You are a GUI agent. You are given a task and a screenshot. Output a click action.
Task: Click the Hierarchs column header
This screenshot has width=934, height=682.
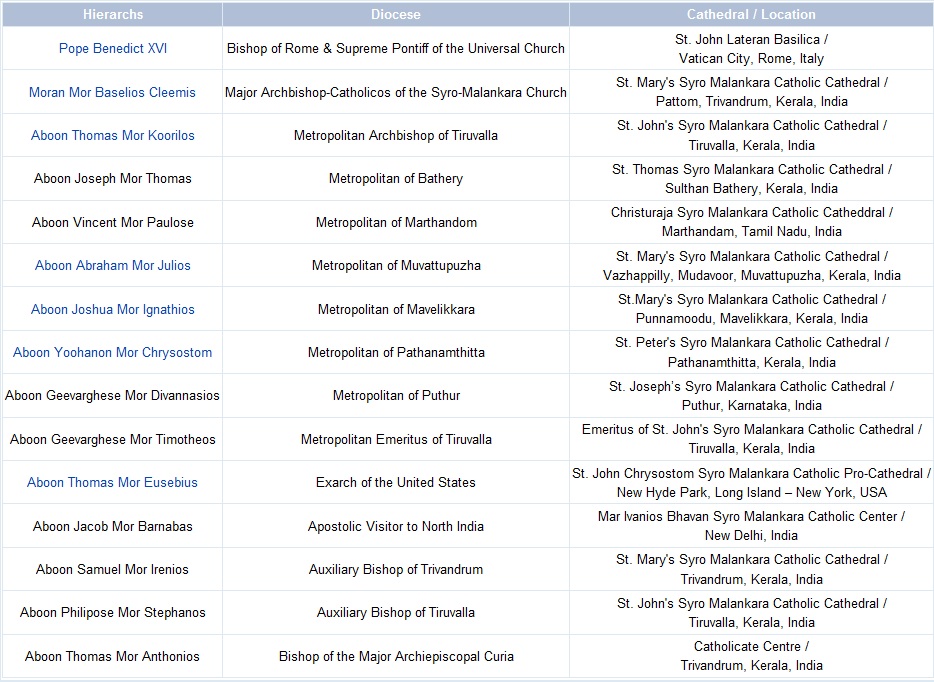pyautogui.click(x=112, y=14)
